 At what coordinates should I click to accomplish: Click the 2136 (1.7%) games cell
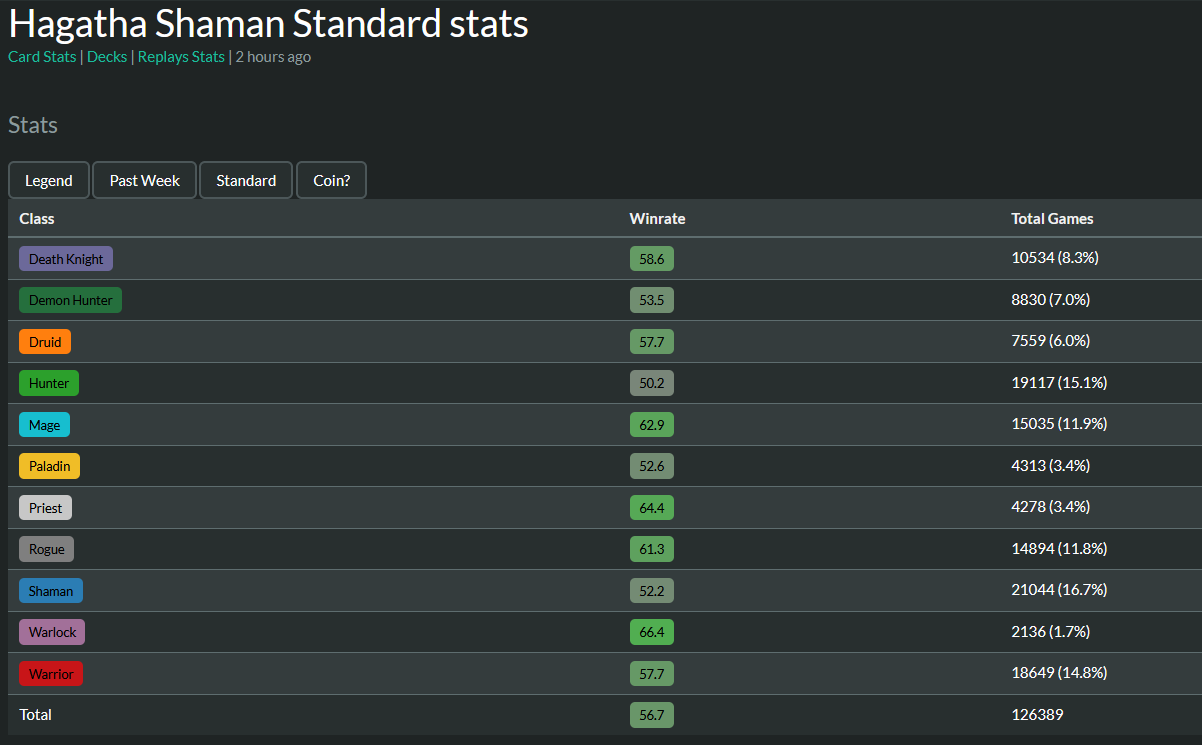tap(1051, 631)
